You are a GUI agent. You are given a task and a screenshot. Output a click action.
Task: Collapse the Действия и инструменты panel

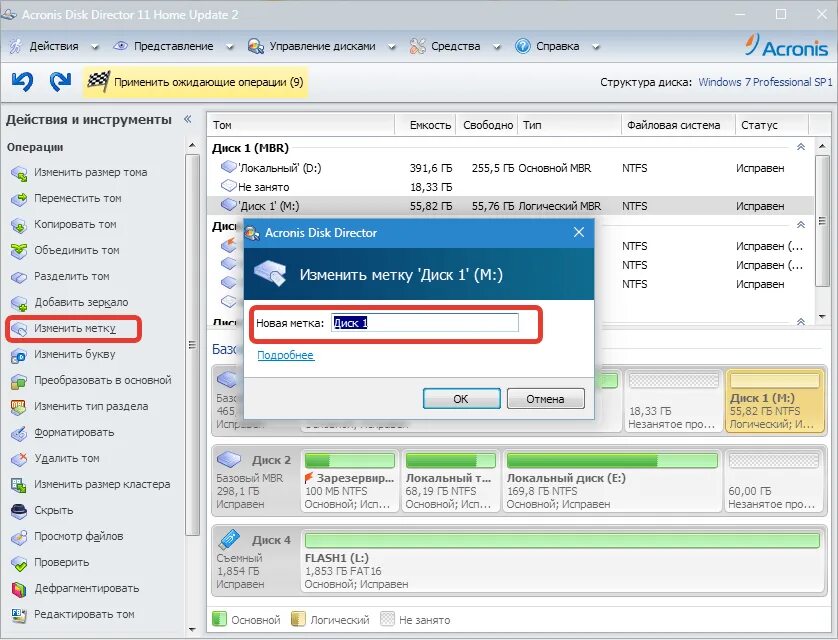[x=188, y=119]
